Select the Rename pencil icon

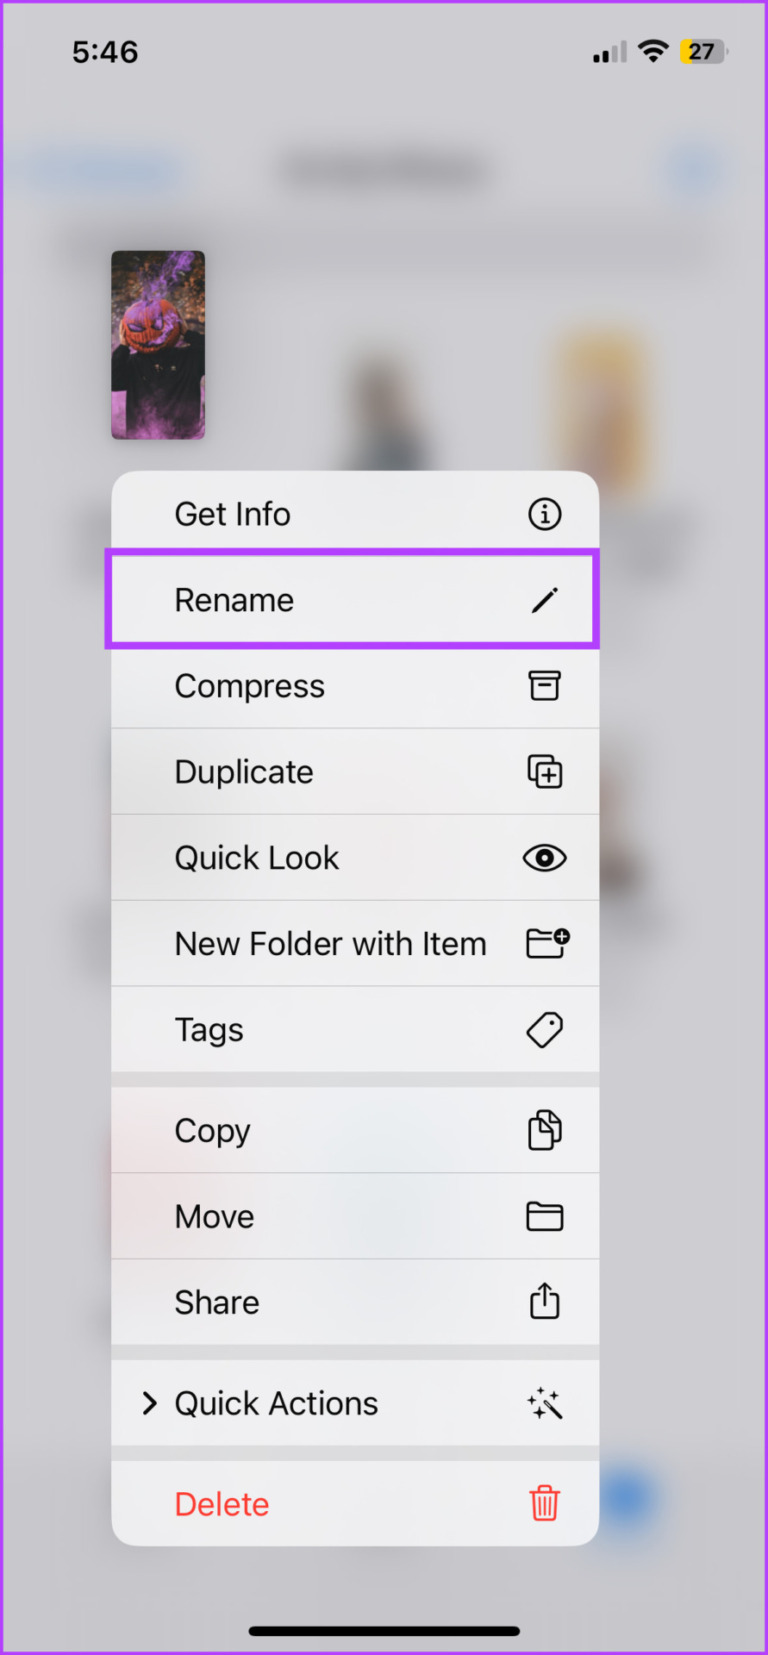coord(544,599)
